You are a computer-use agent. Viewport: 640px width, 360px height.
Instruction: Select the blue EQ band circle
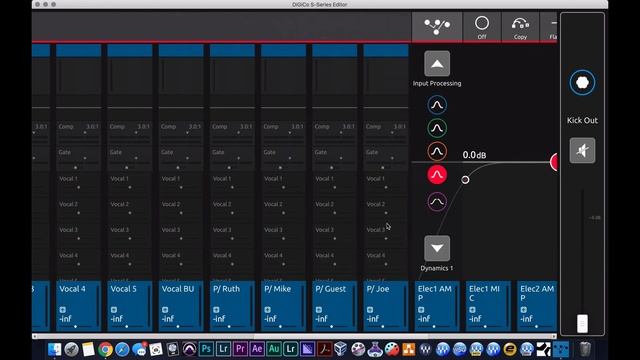(437, 105)
